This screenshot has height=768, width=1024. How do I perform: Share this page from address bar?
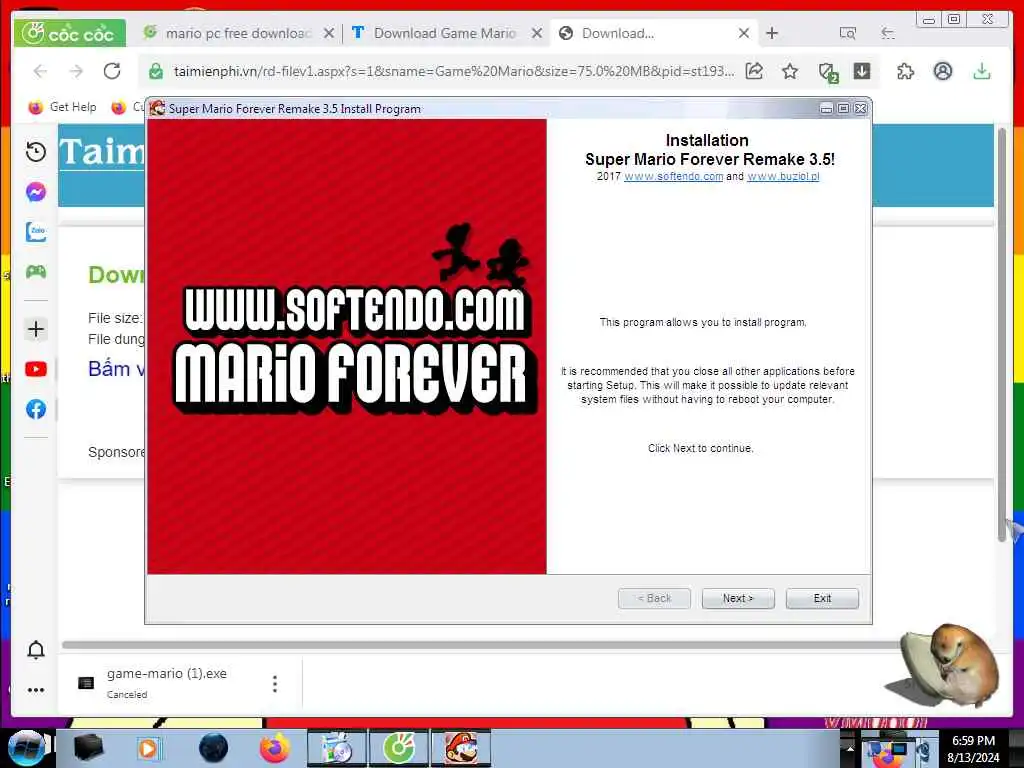pyautogui.click(x=754, y=71)
